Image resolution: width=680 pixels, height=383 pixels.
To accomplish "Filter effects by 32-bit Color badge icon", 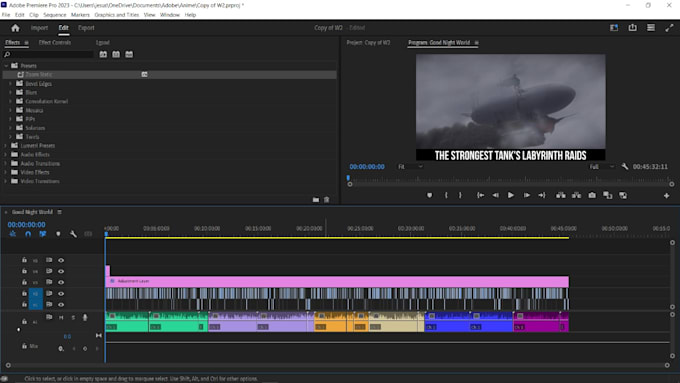I will click(x=116, y=54).
